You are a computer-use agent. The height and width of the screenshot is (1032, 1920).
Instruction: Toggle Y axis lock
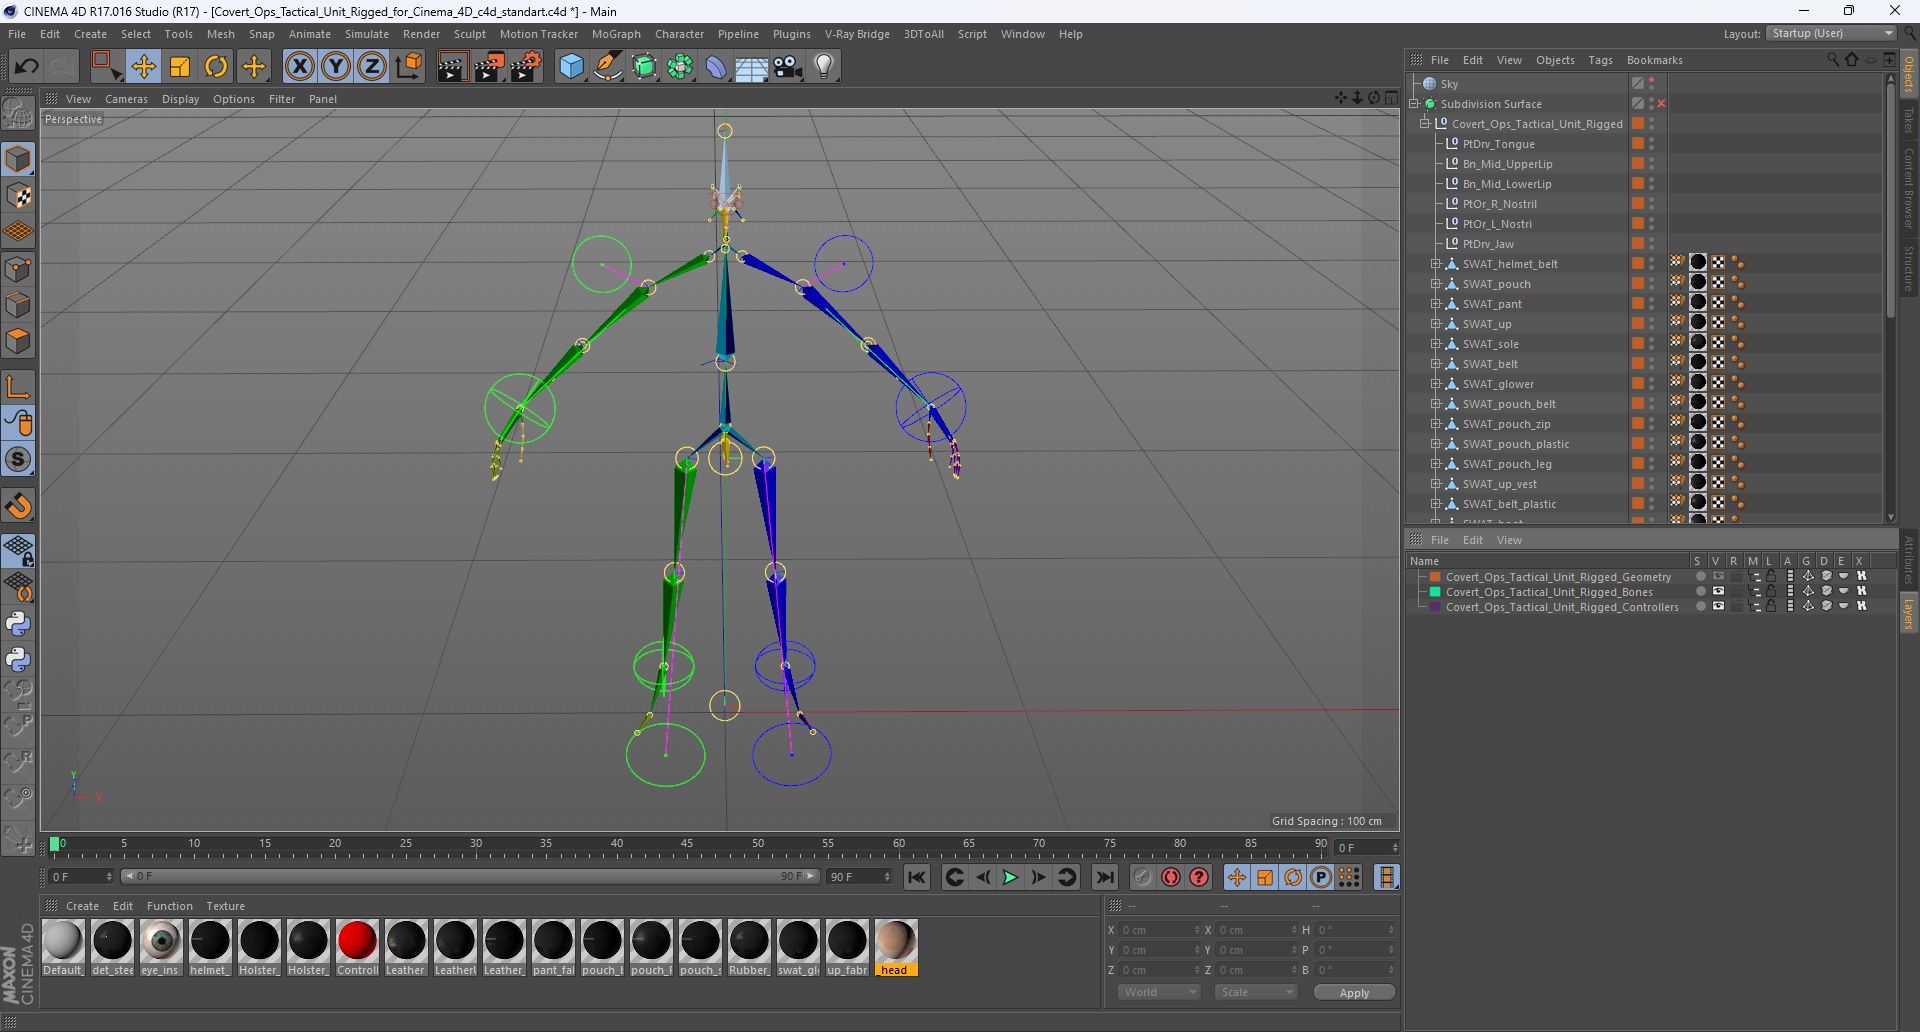tap(336, 67)
